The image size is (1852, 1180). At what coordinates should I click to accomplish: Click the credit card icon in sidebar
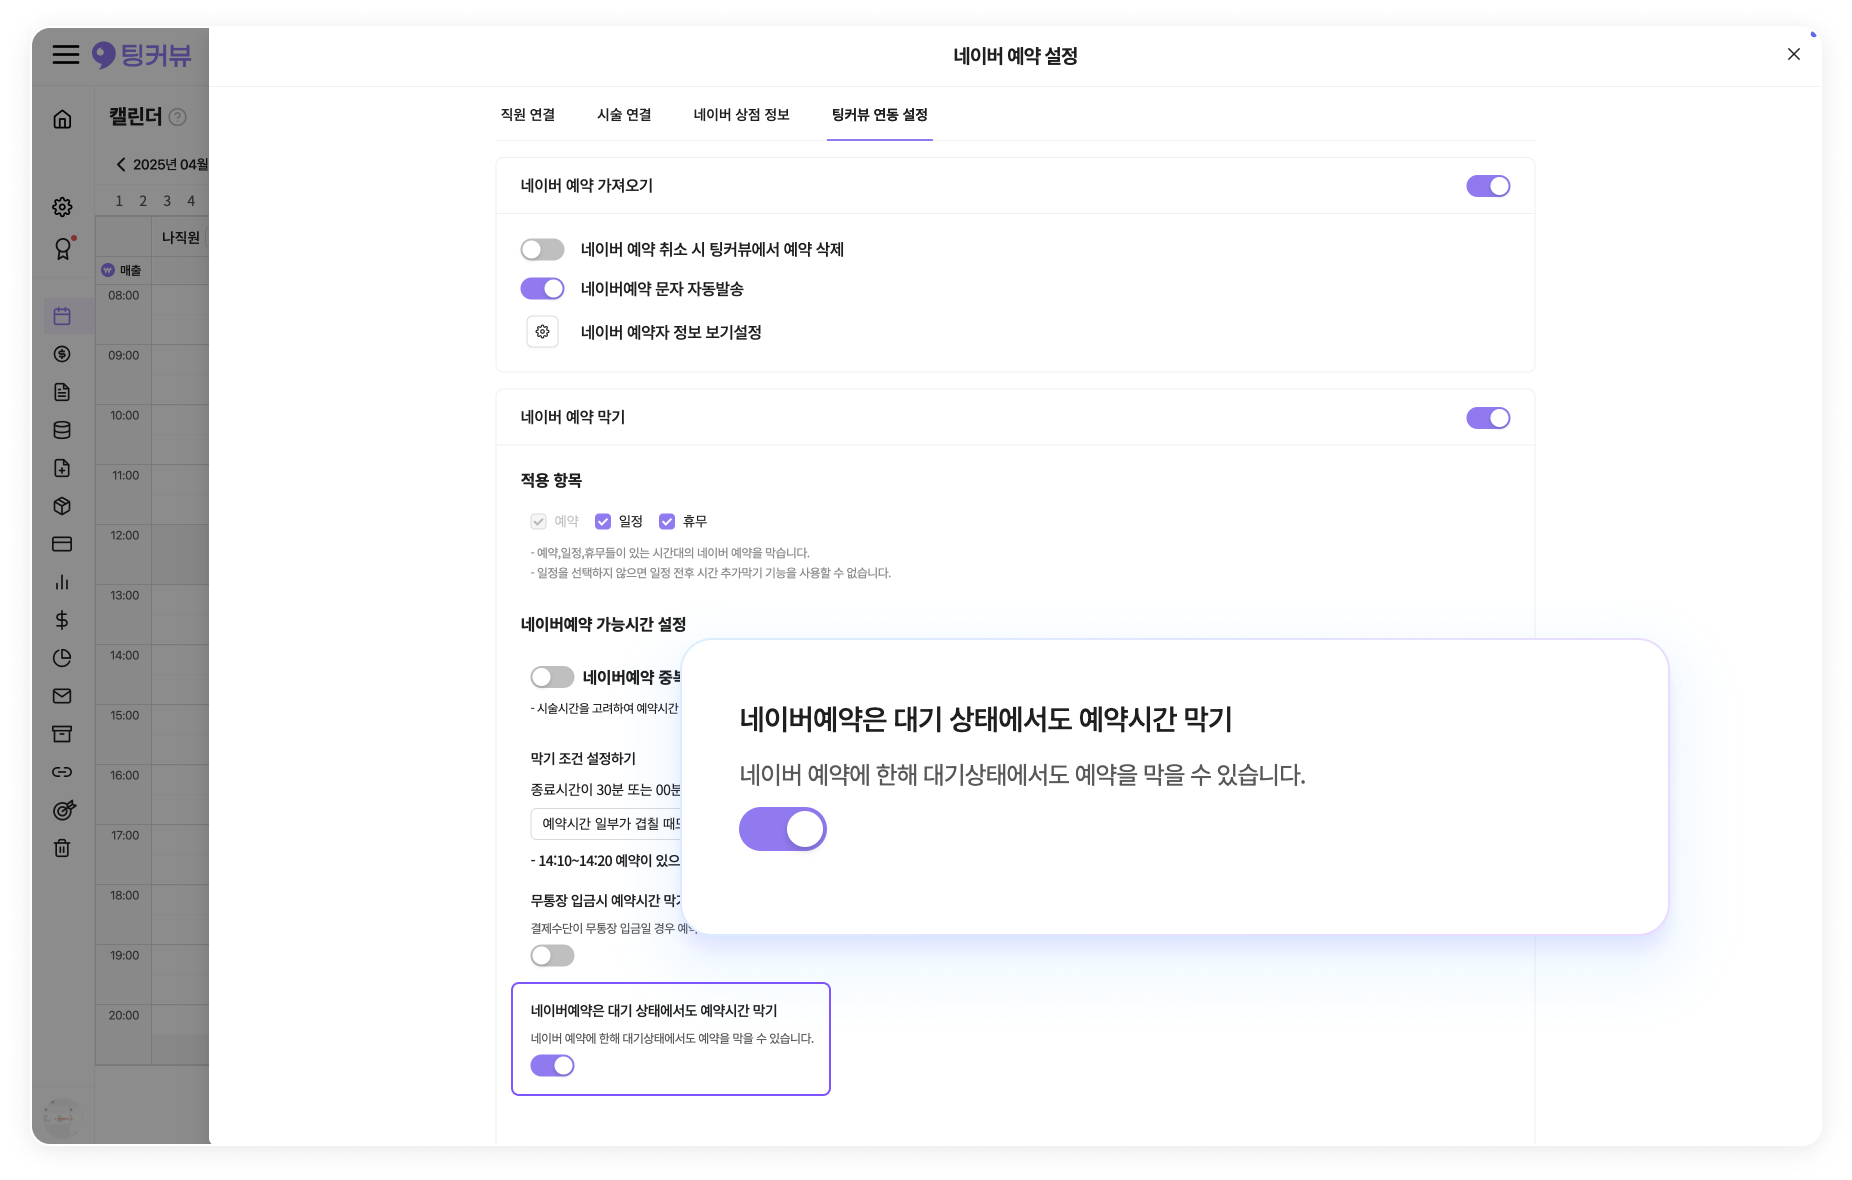(62, 544)
